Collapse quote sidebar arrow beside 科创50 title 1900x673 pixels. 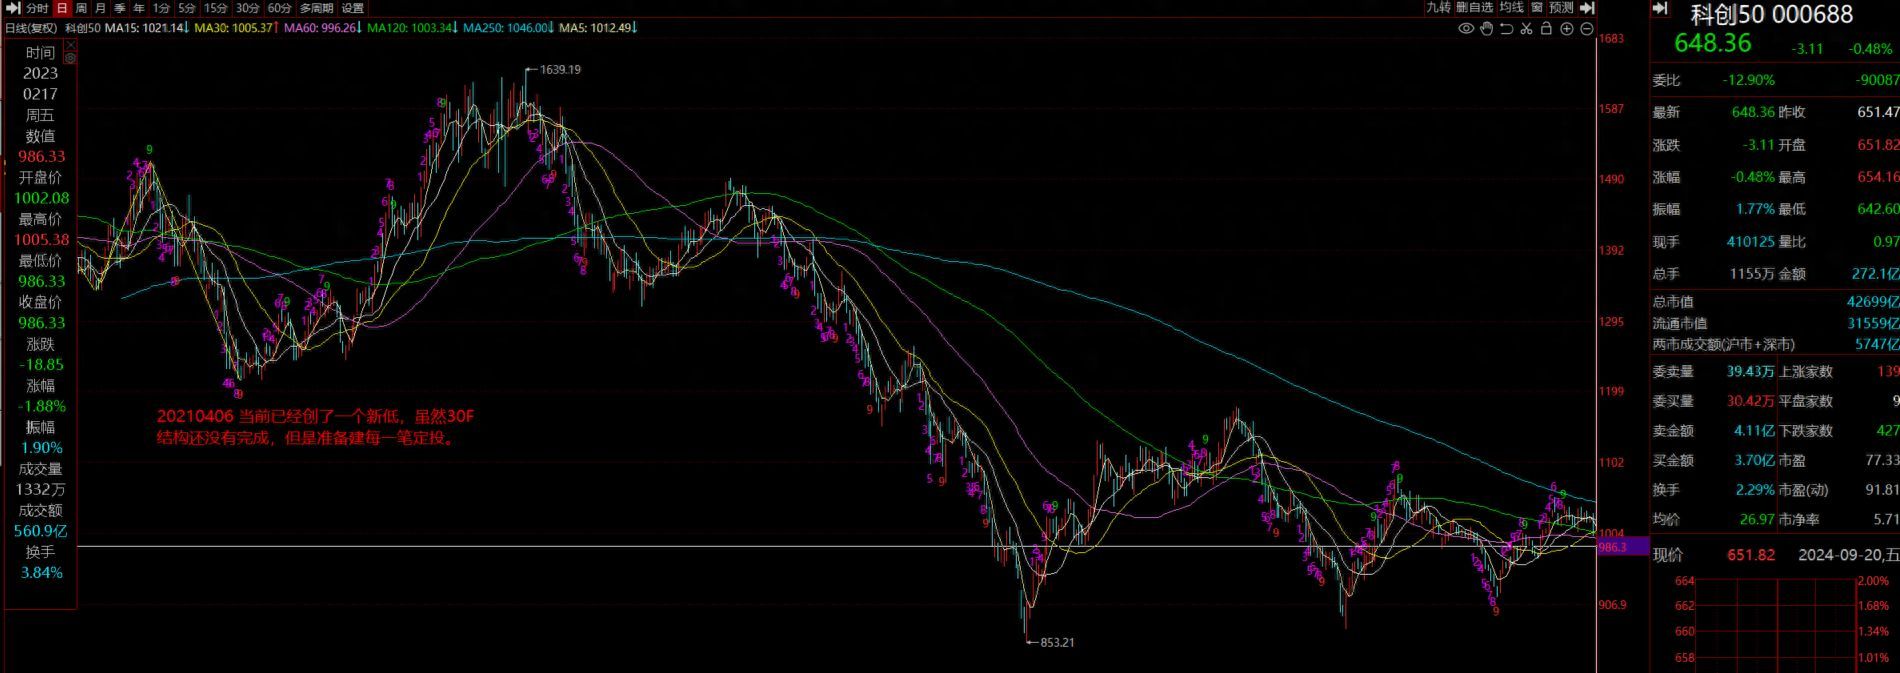pyautogui.click(x=1661, y=9)
